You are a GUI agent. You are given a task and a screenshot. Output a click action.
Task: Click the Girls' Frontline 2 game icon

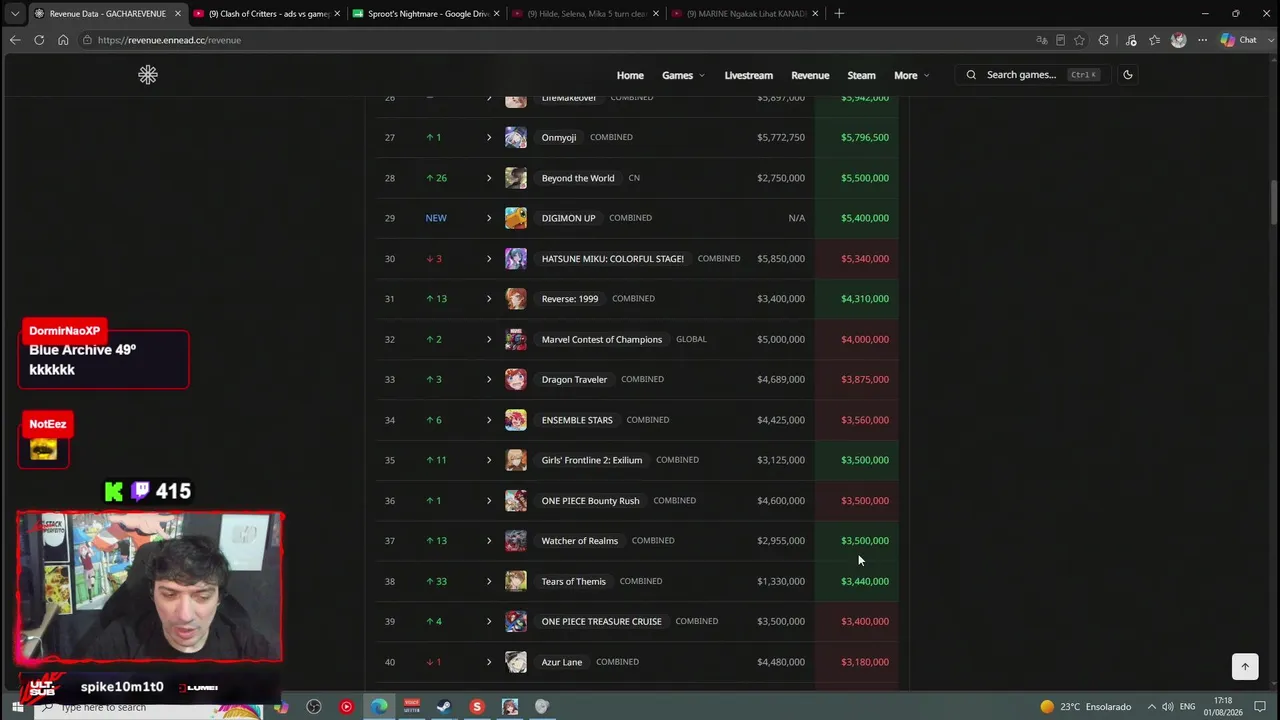pyautogui.click(x=516, y=460)
